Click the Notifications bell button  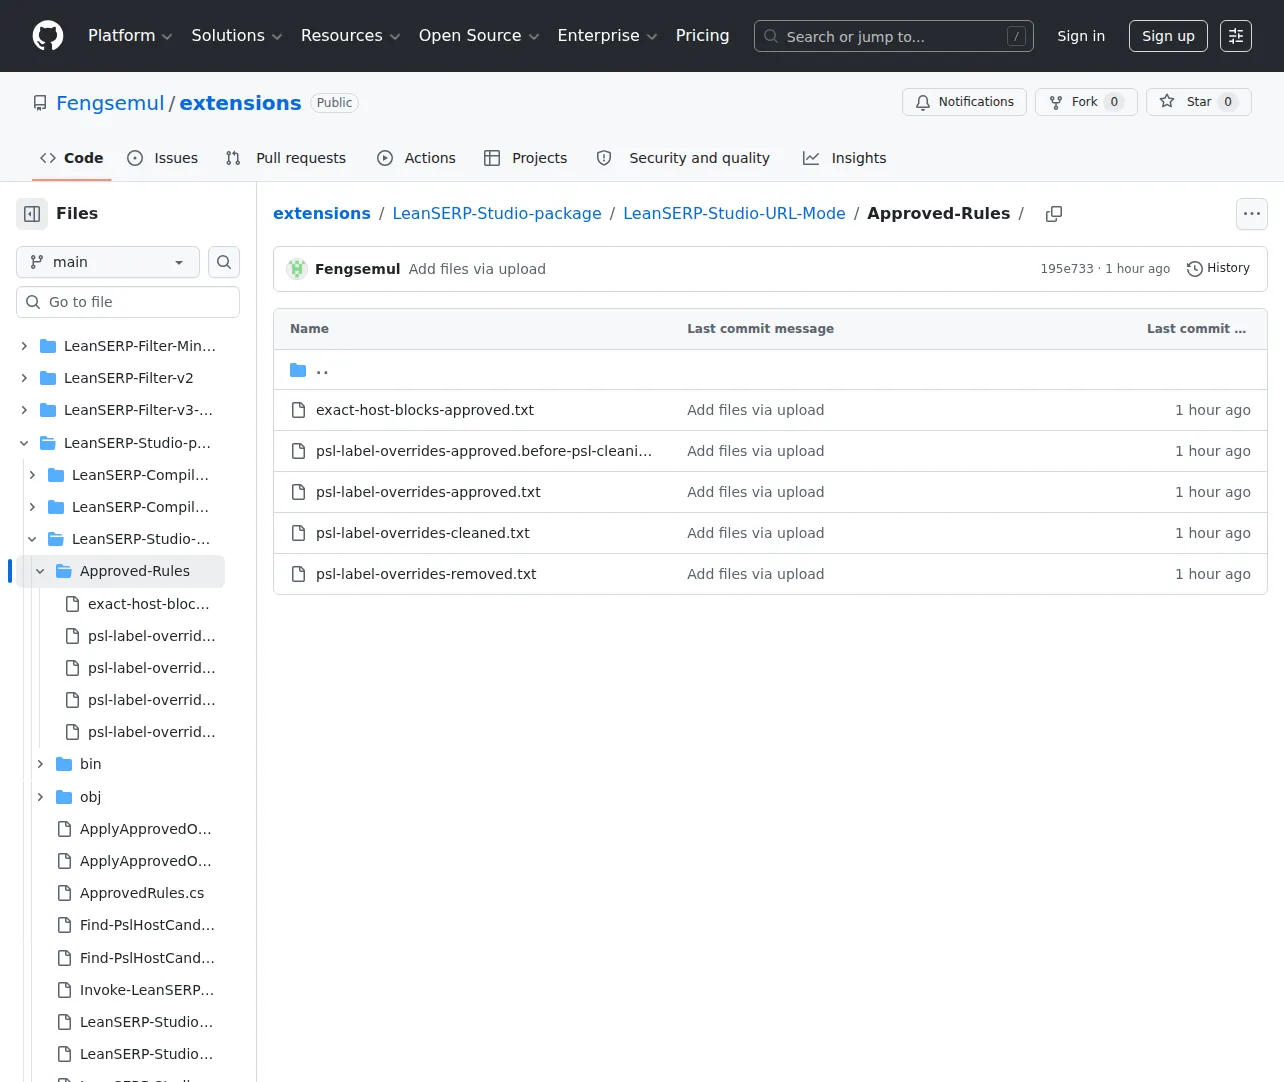[964, 102]
